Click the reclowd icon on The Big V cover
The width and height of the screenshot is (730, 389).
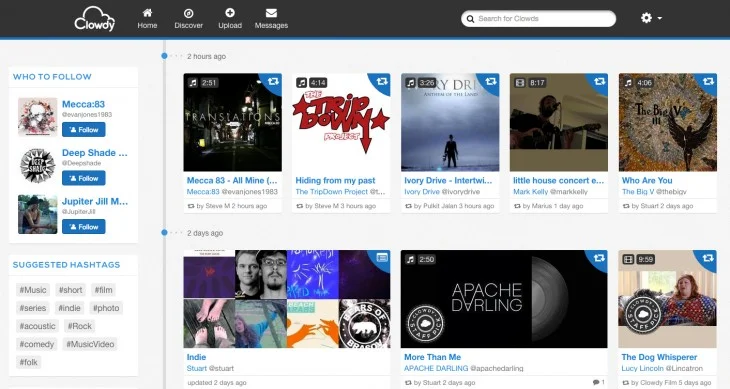point(709,81)
